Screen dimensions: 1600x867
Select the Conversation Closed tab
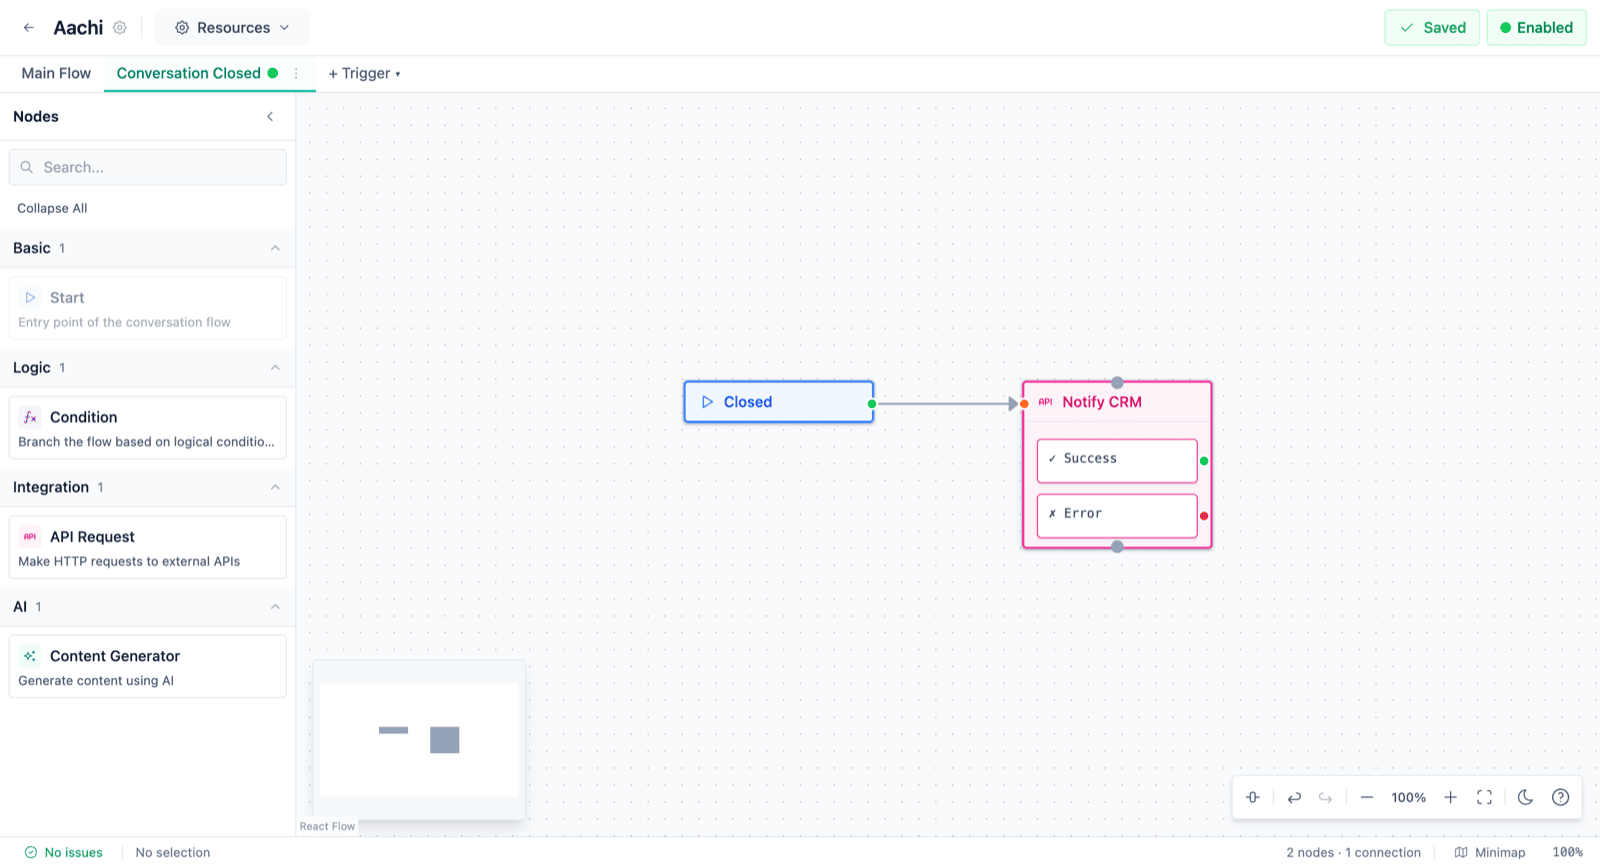[x=189, y=73]
